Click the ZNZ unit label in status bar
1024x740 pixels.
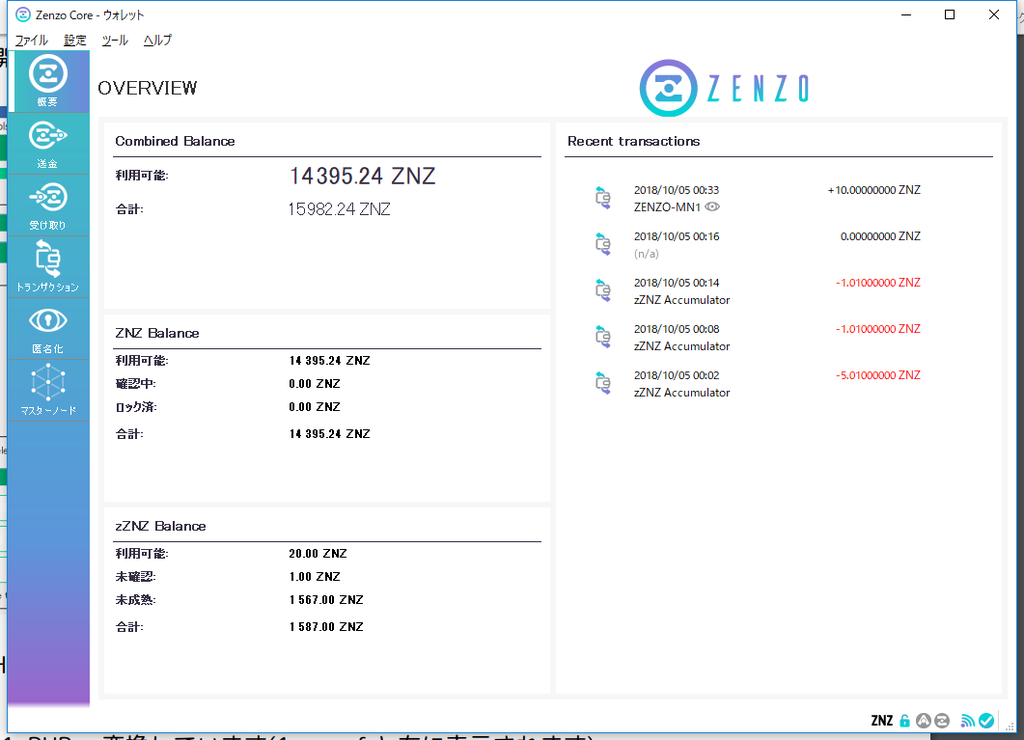pyautogui.click(x=882, y=720)
